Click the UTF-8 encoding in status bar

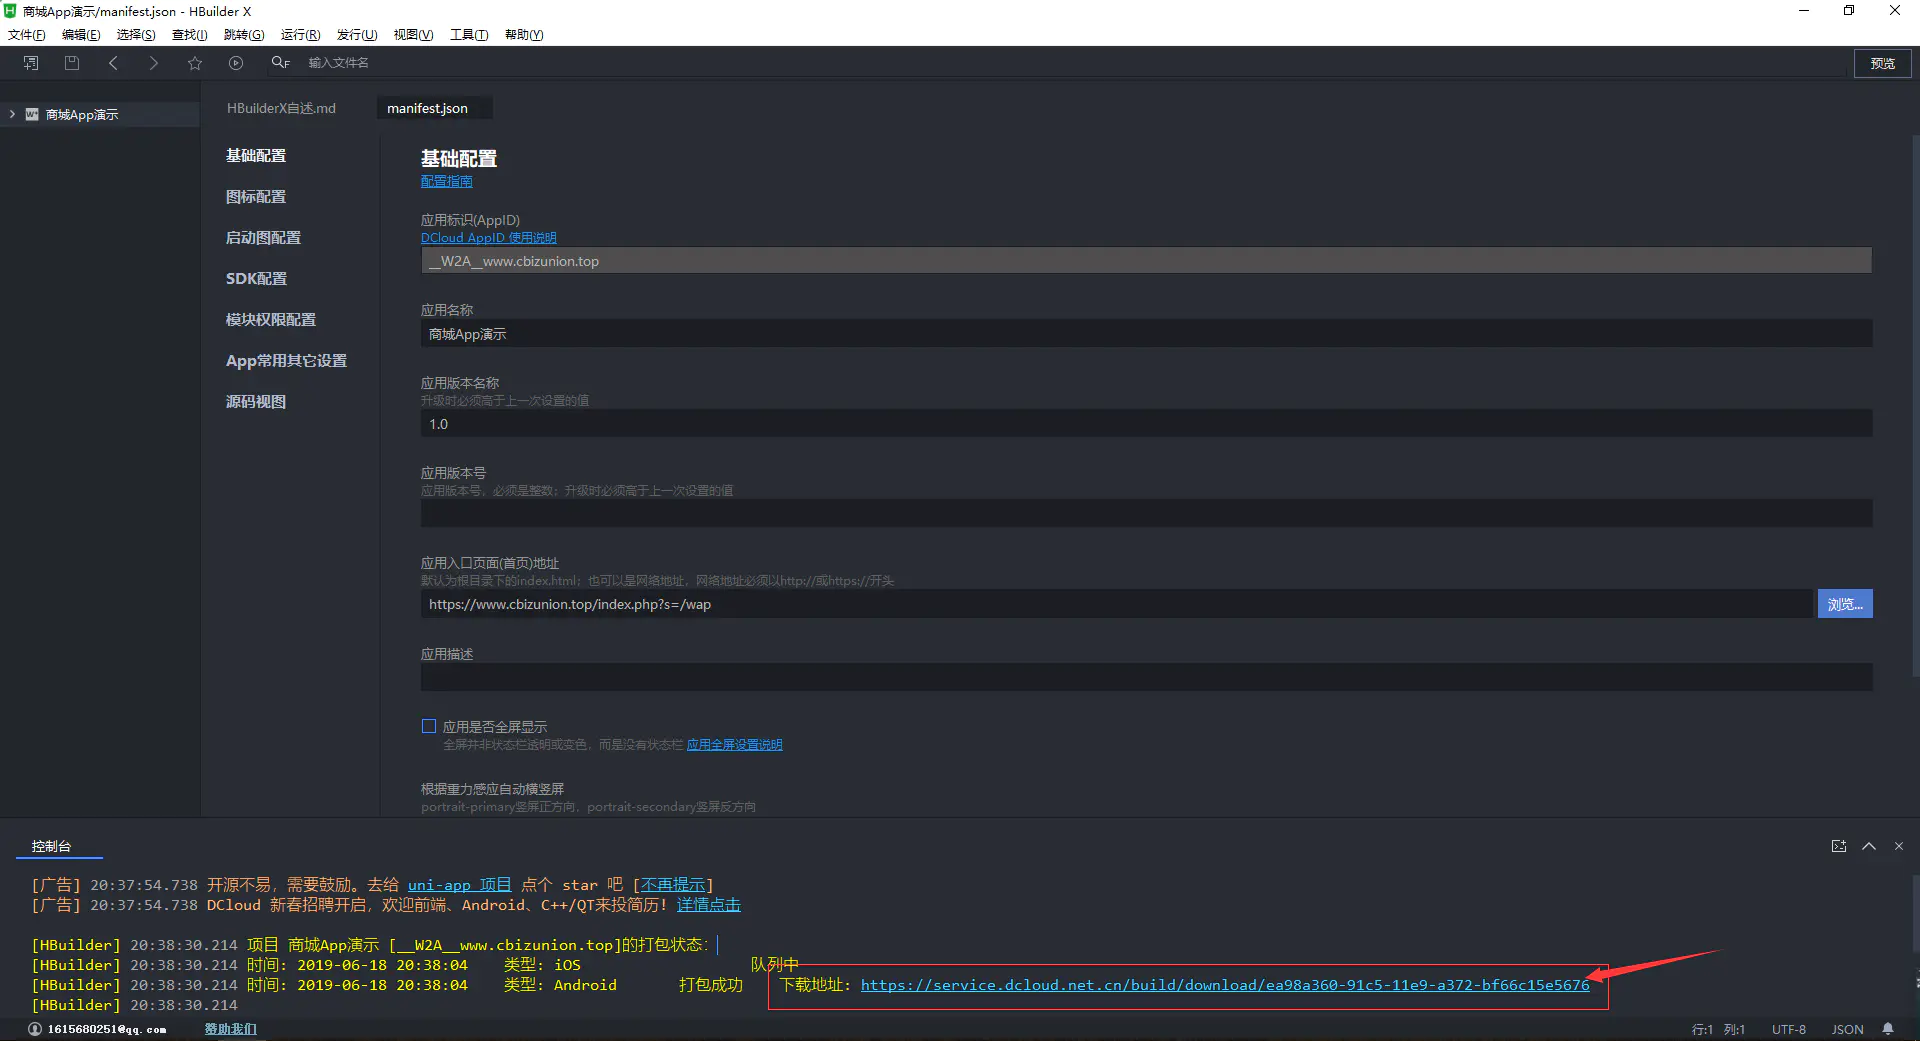pos(1789,1029)
